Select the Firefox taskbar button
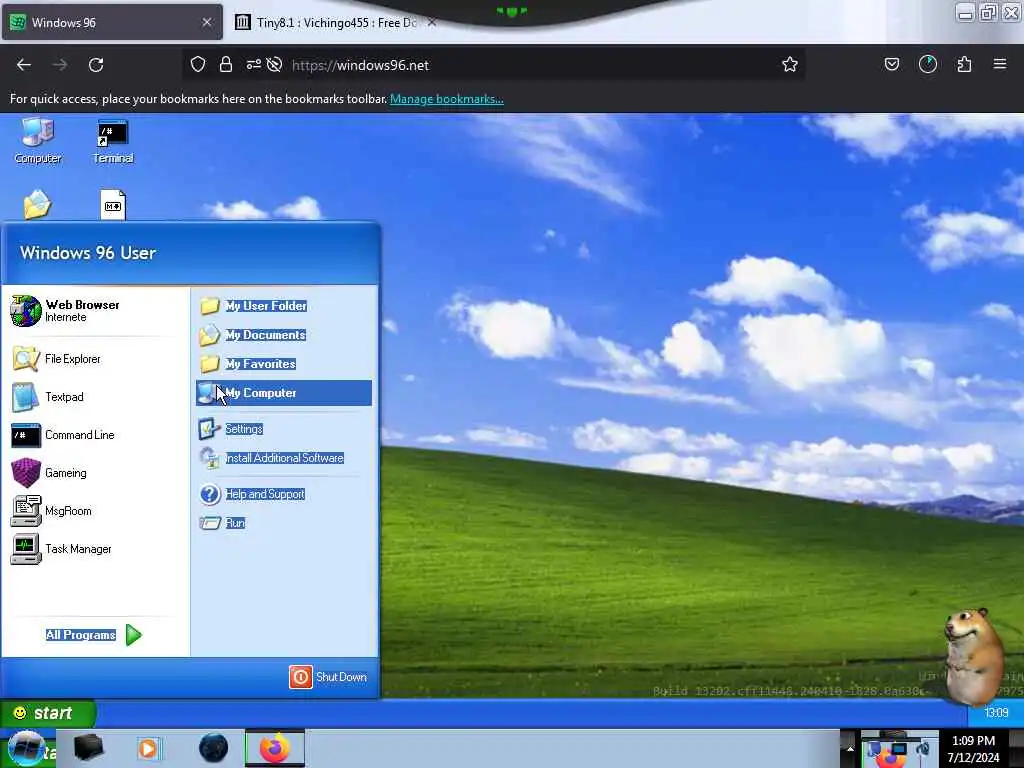 (x=275, y=748)
